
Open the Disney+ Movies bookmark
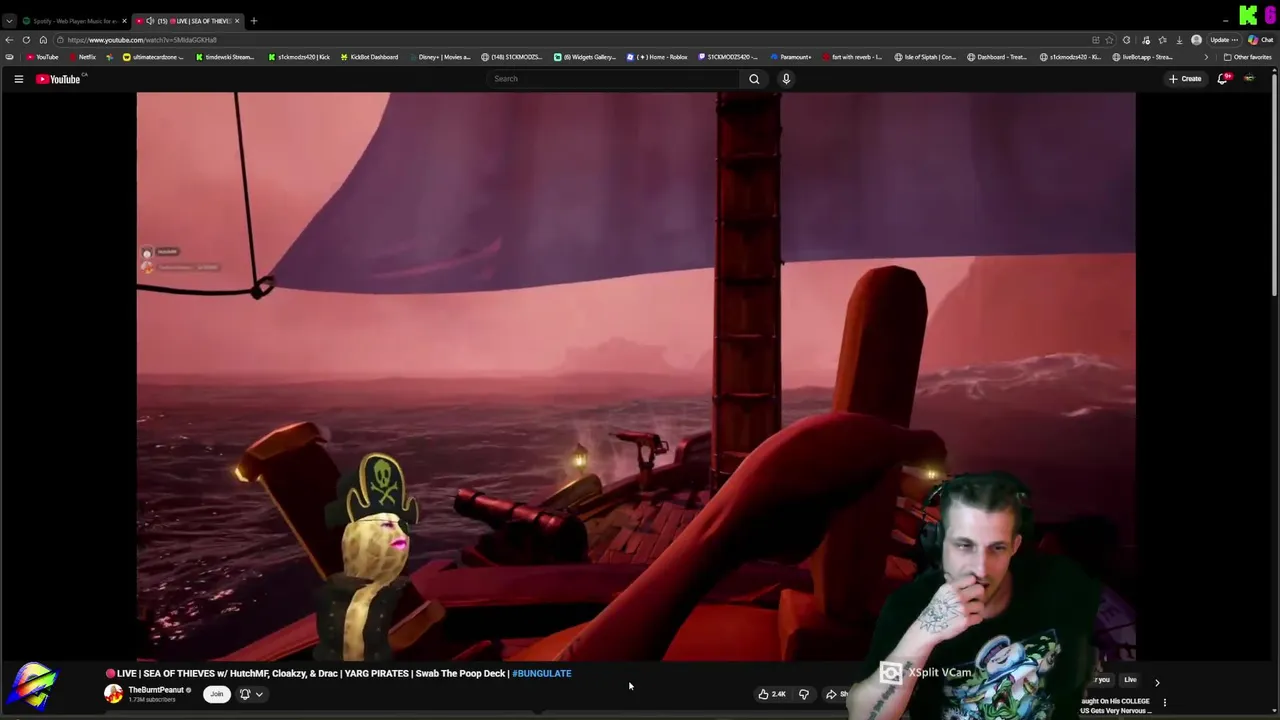pos(439,57)
